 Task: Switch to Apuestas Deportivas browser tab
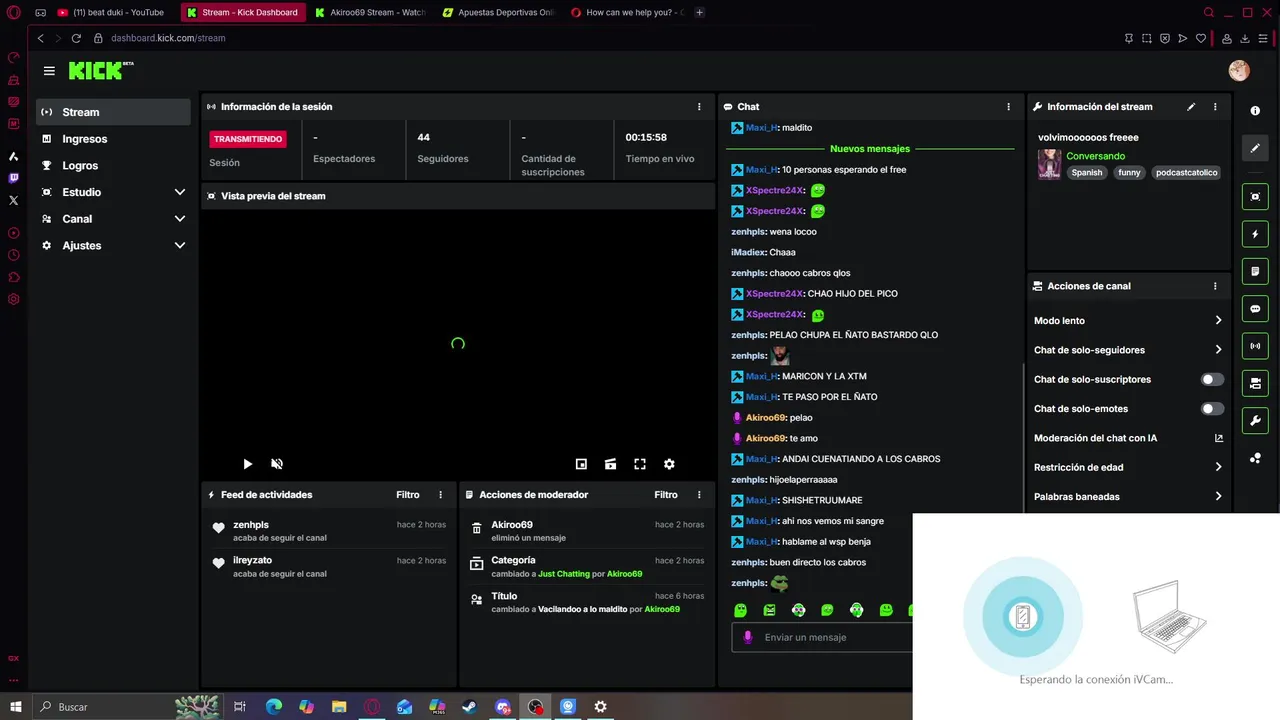(x=498, y=12)
